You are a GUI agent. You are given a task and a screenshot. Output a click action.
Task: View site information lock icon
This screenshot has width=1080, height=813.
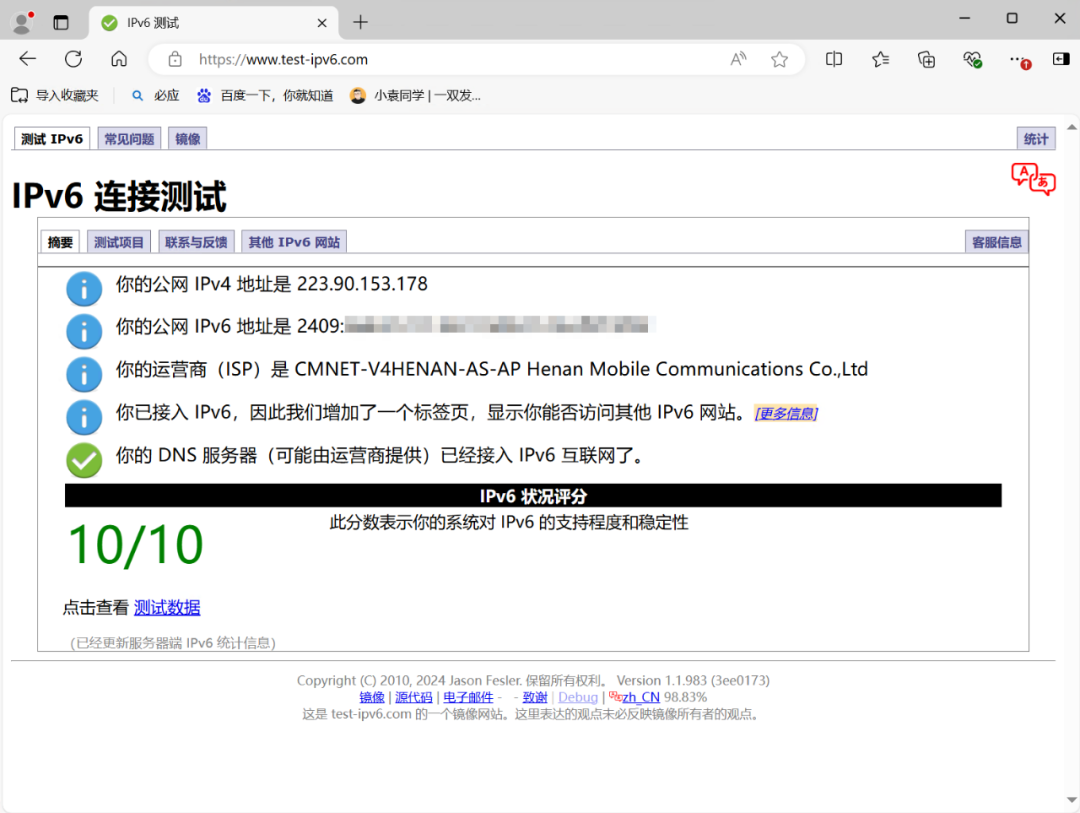pos(175,59)
